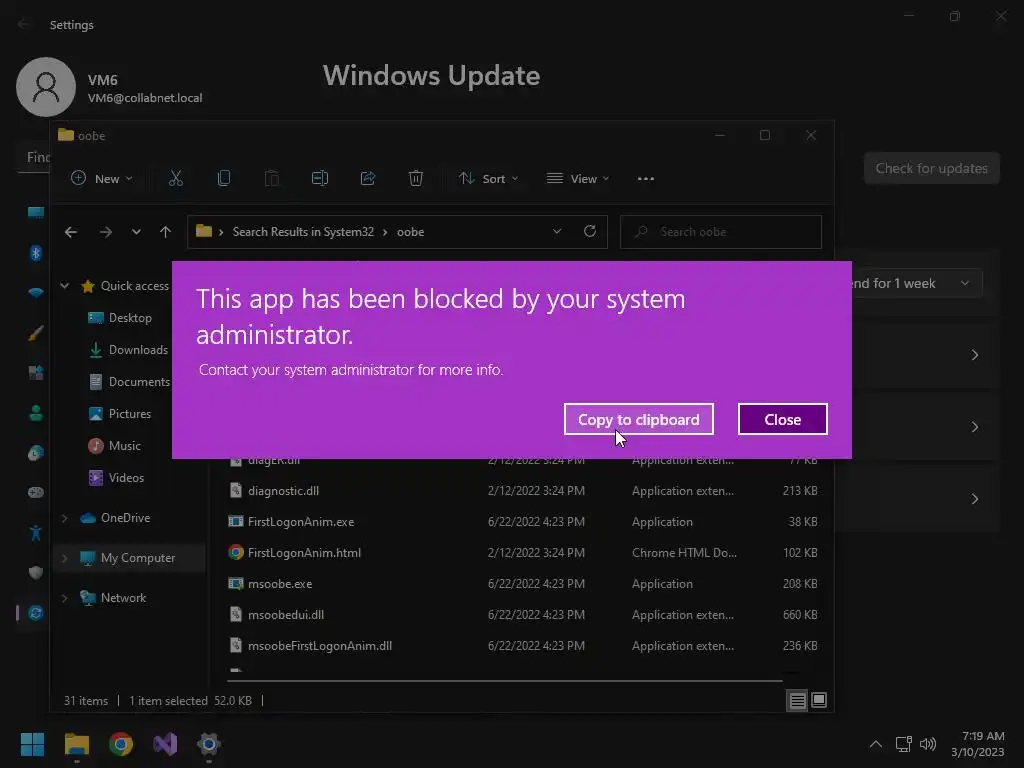The width and height of the screenshot is (1024, 768).
Task: Switch to details view layout icon
Action: (x=797, y=701)
